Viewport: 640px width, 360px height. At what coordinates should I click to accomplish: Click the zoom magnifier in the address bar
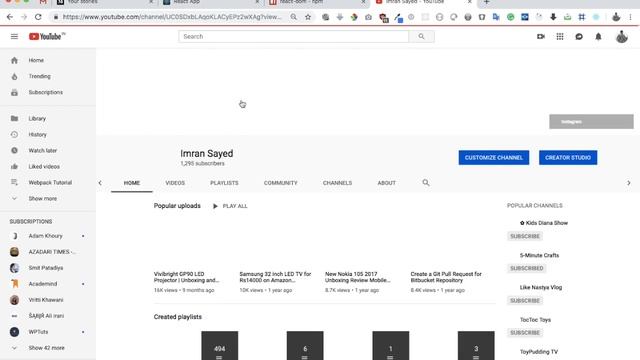293,17
